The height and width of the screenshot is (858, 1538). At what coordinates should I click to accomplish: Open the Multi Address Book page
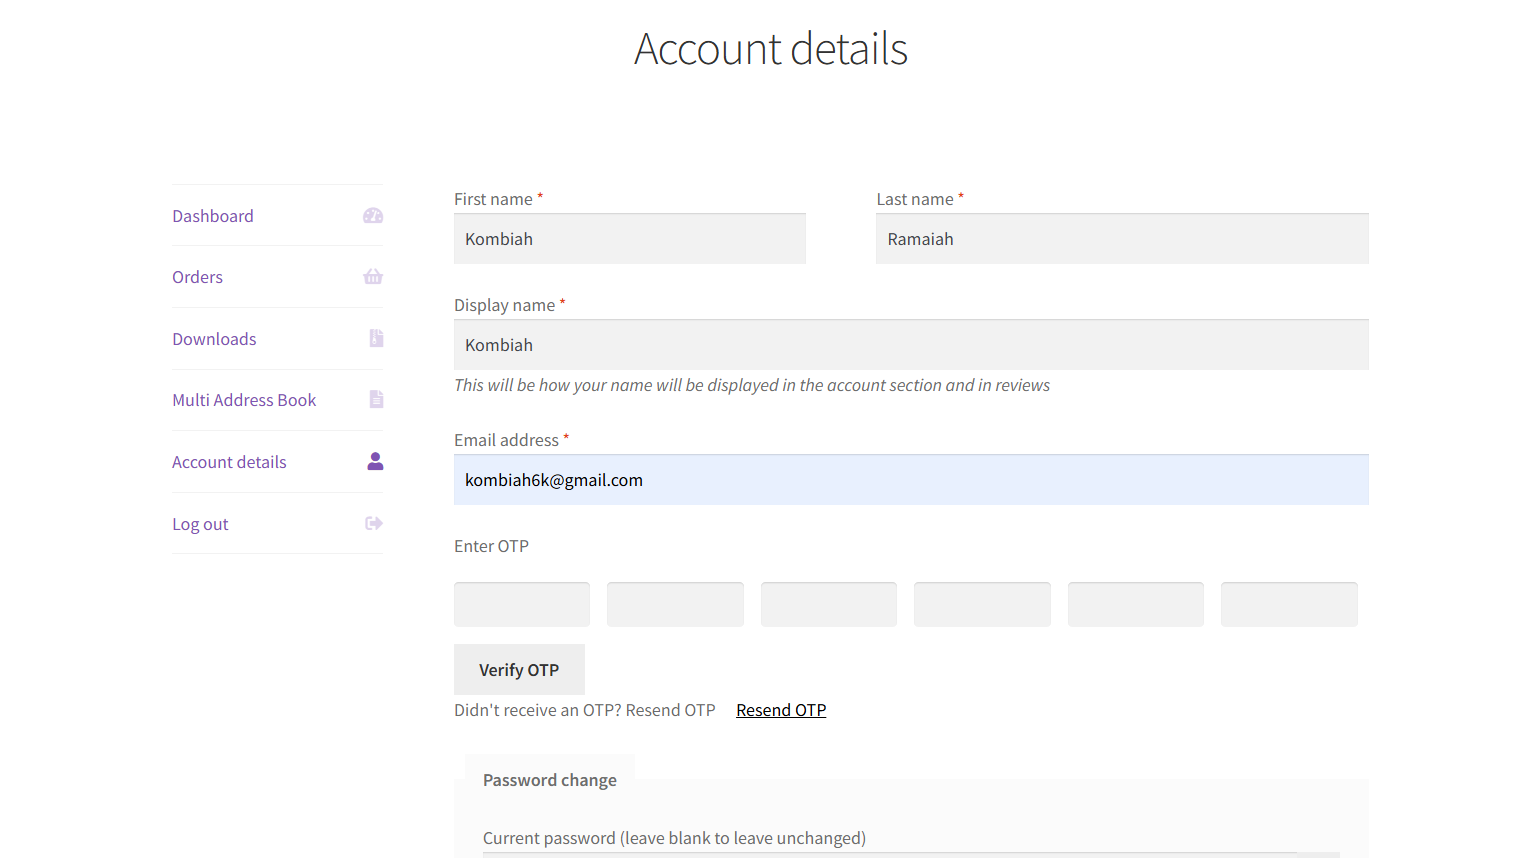tap(244, 400)
